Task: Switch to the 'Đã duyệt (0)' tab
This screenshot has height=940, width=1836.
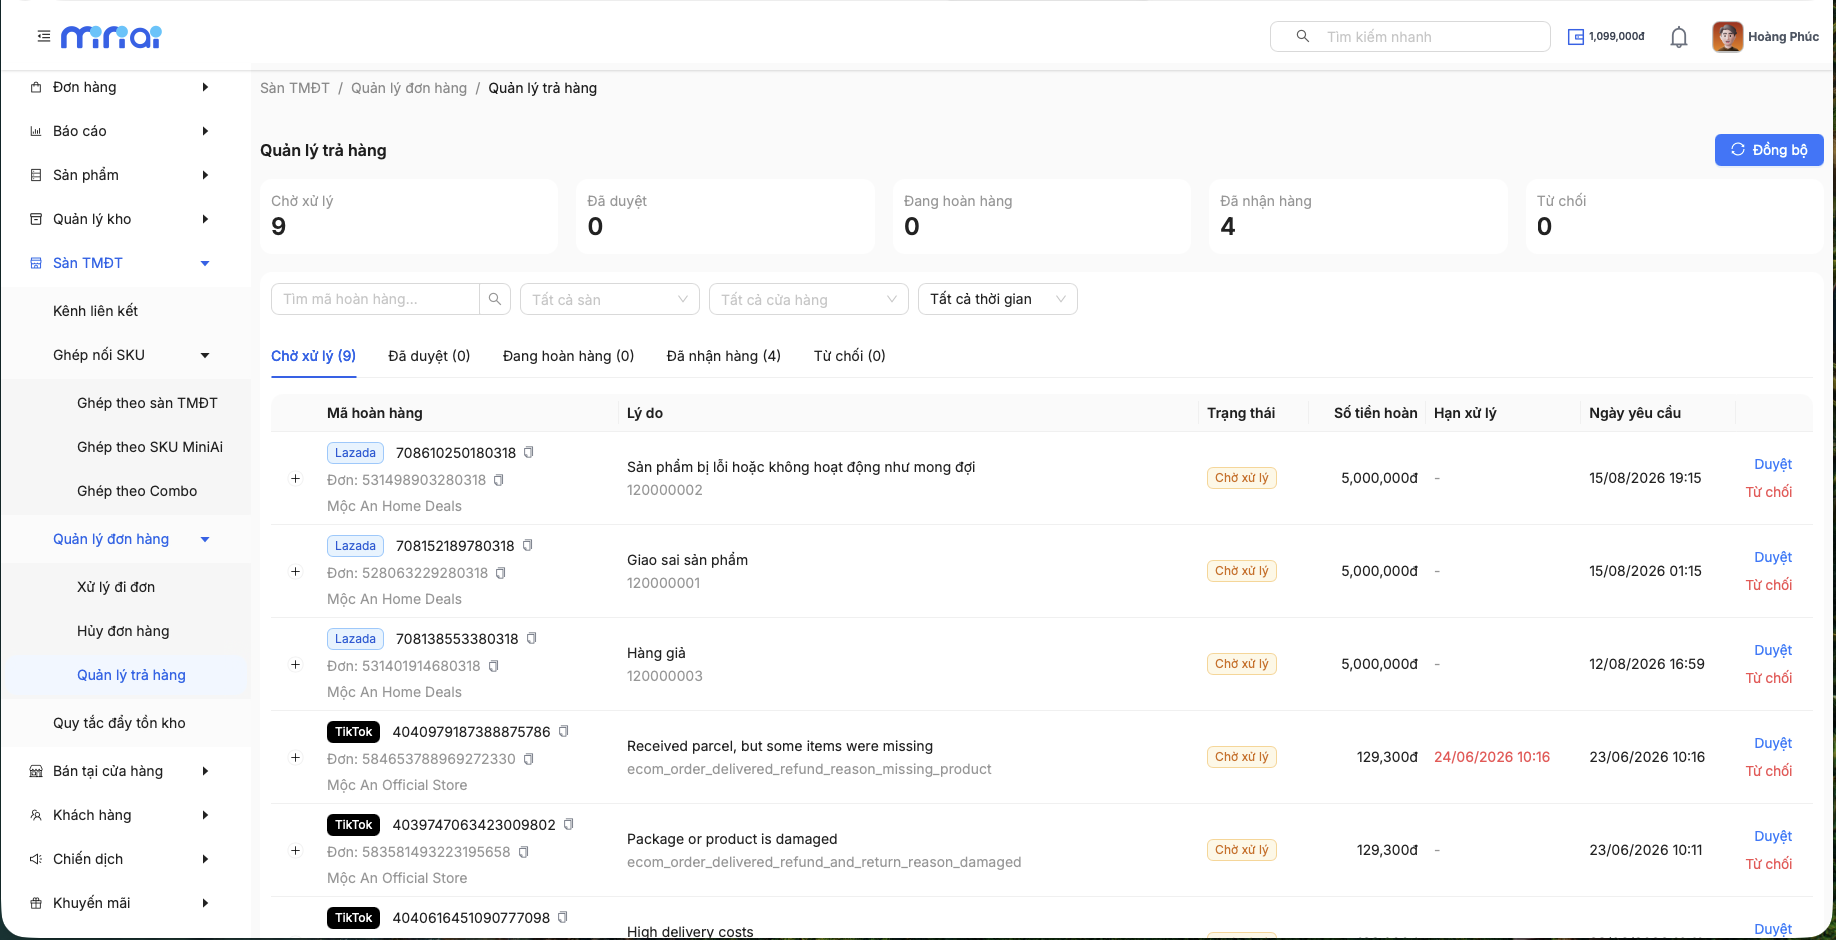Action: coord(429,356)
